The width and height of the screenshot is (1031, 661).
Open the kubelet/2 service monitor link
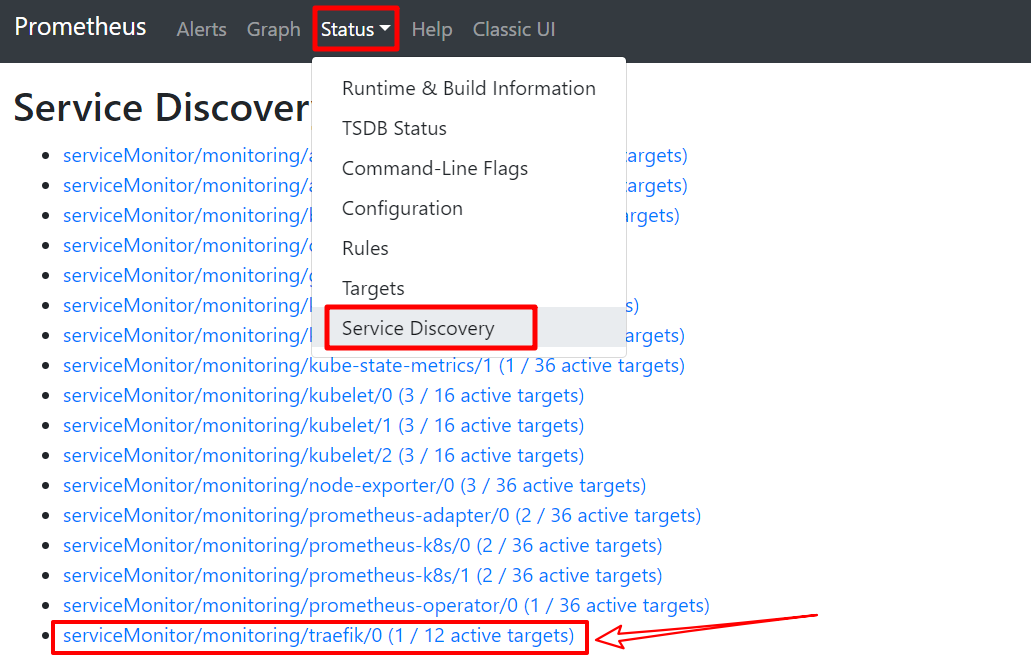(x=323, y=456)
